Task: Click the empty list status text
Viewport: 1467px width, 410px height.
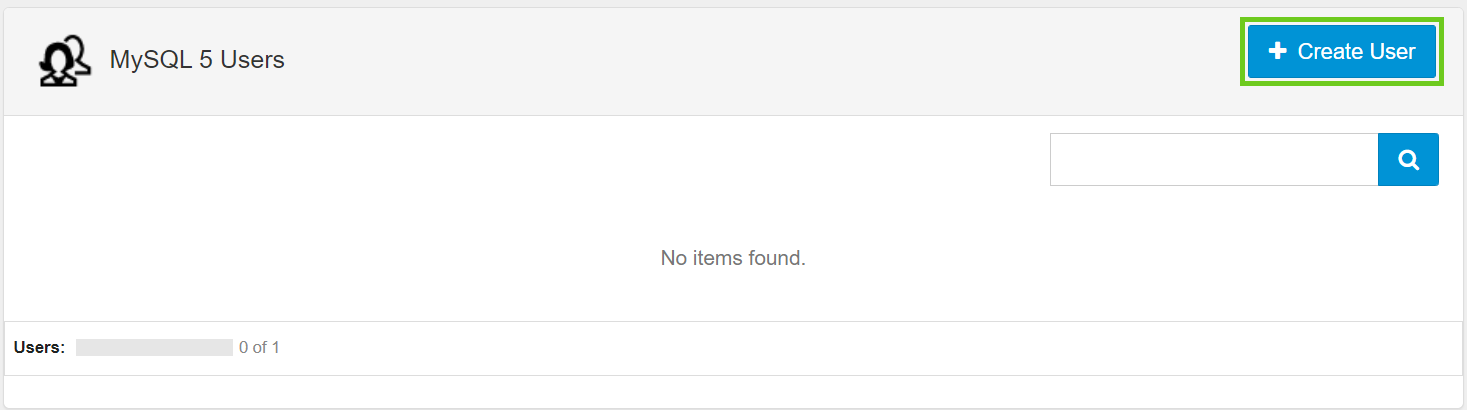Action: coord(733,258)
